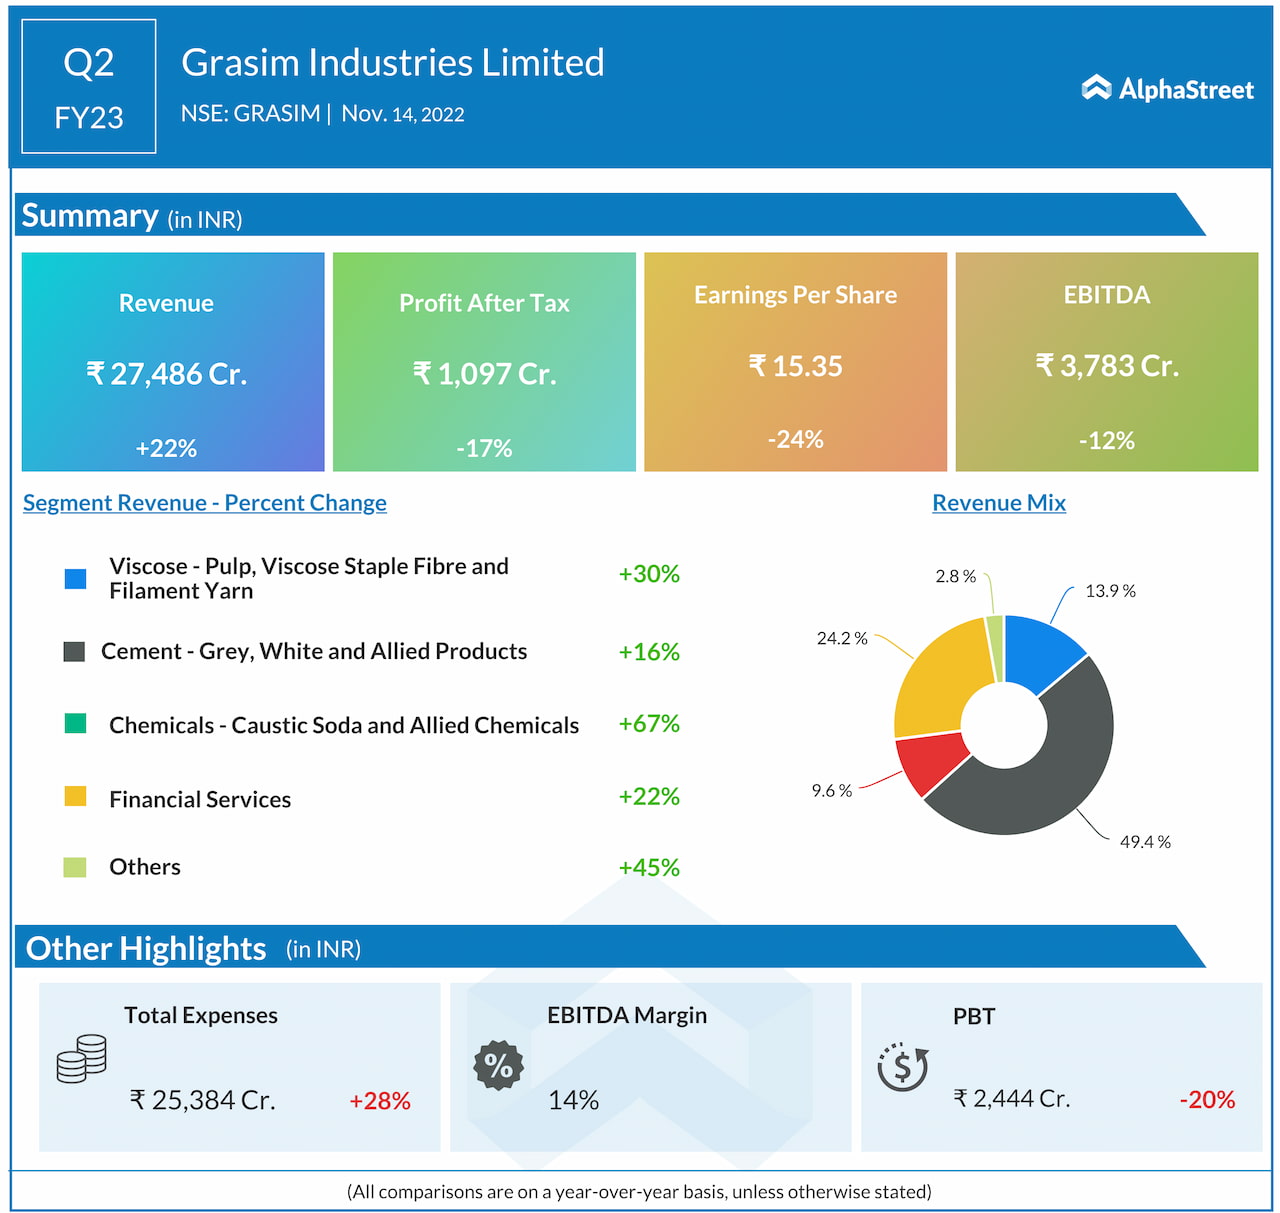
Task: Open the Revenue Mix link
Action: [x=998, y=503]
